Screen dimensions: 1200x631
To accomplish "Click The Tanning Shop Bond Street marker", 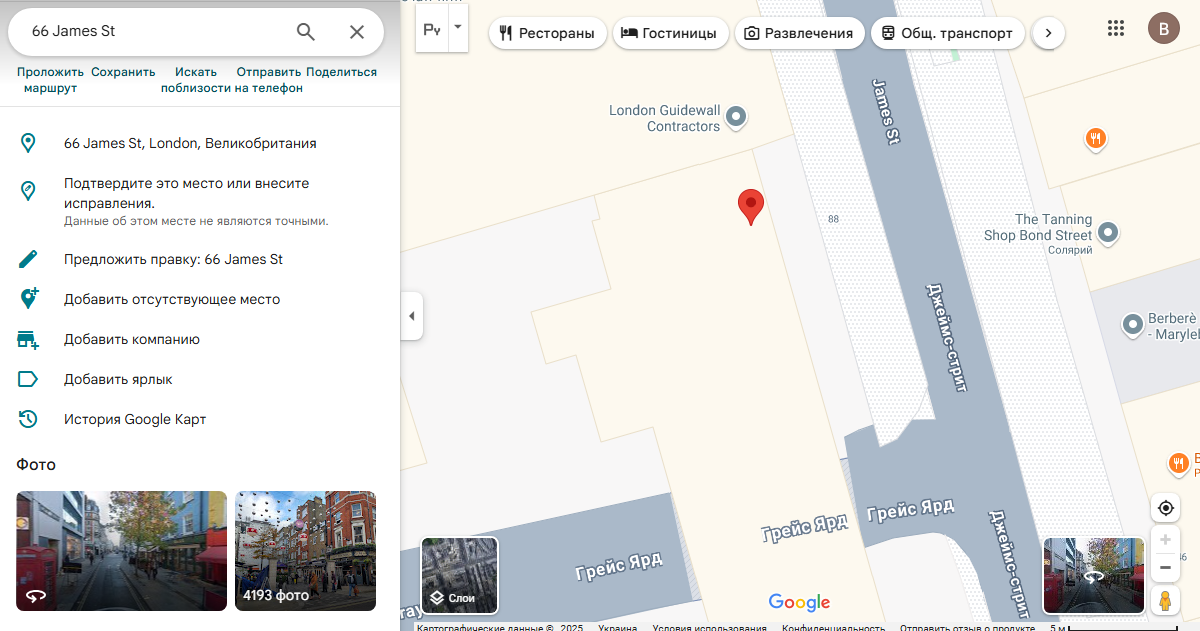I will click(x=1108, y=234).
